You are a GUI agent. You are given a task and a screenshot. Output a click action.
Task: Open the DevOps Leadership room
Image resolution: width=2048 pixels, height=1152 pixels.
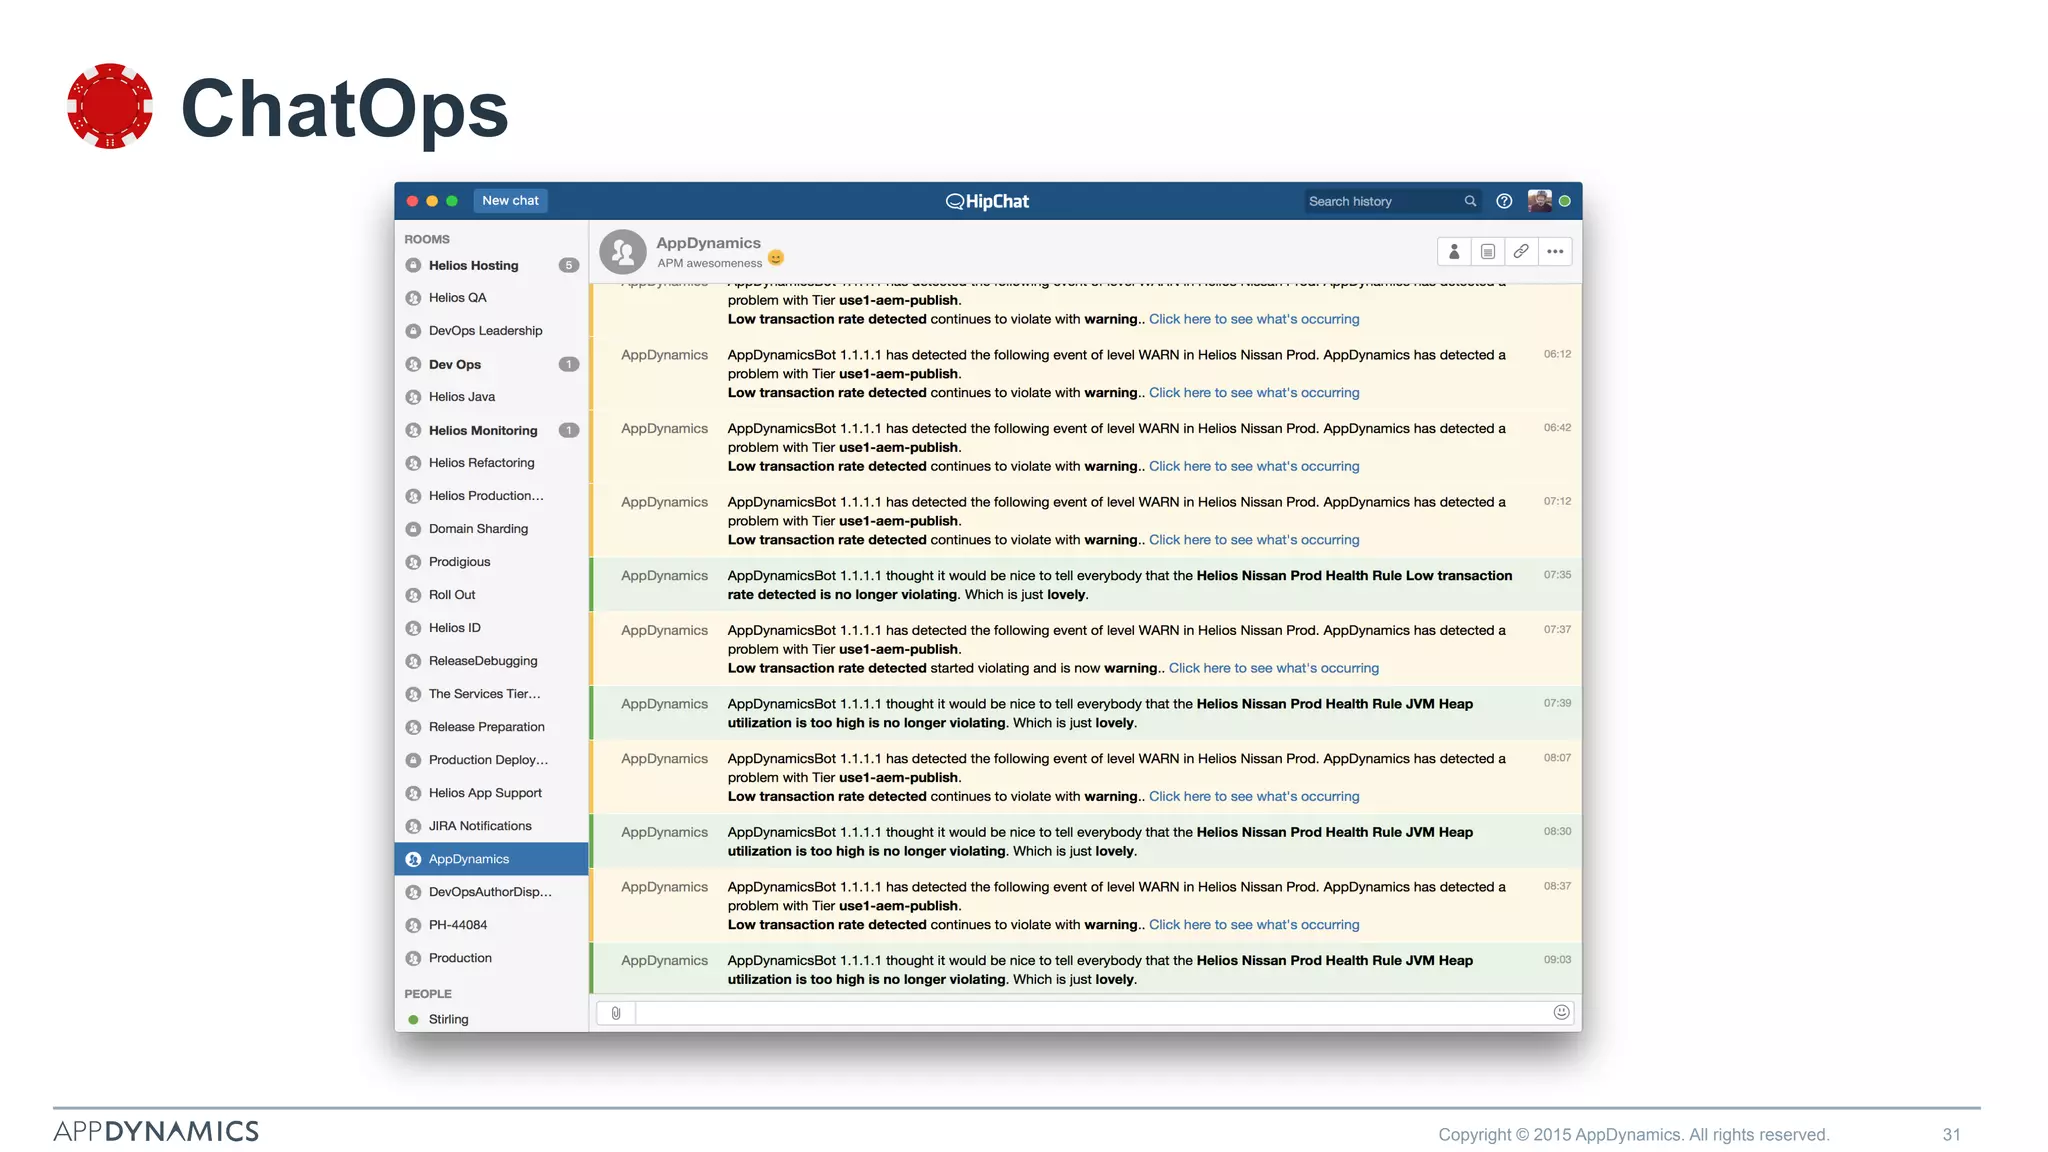pos(491,331)
